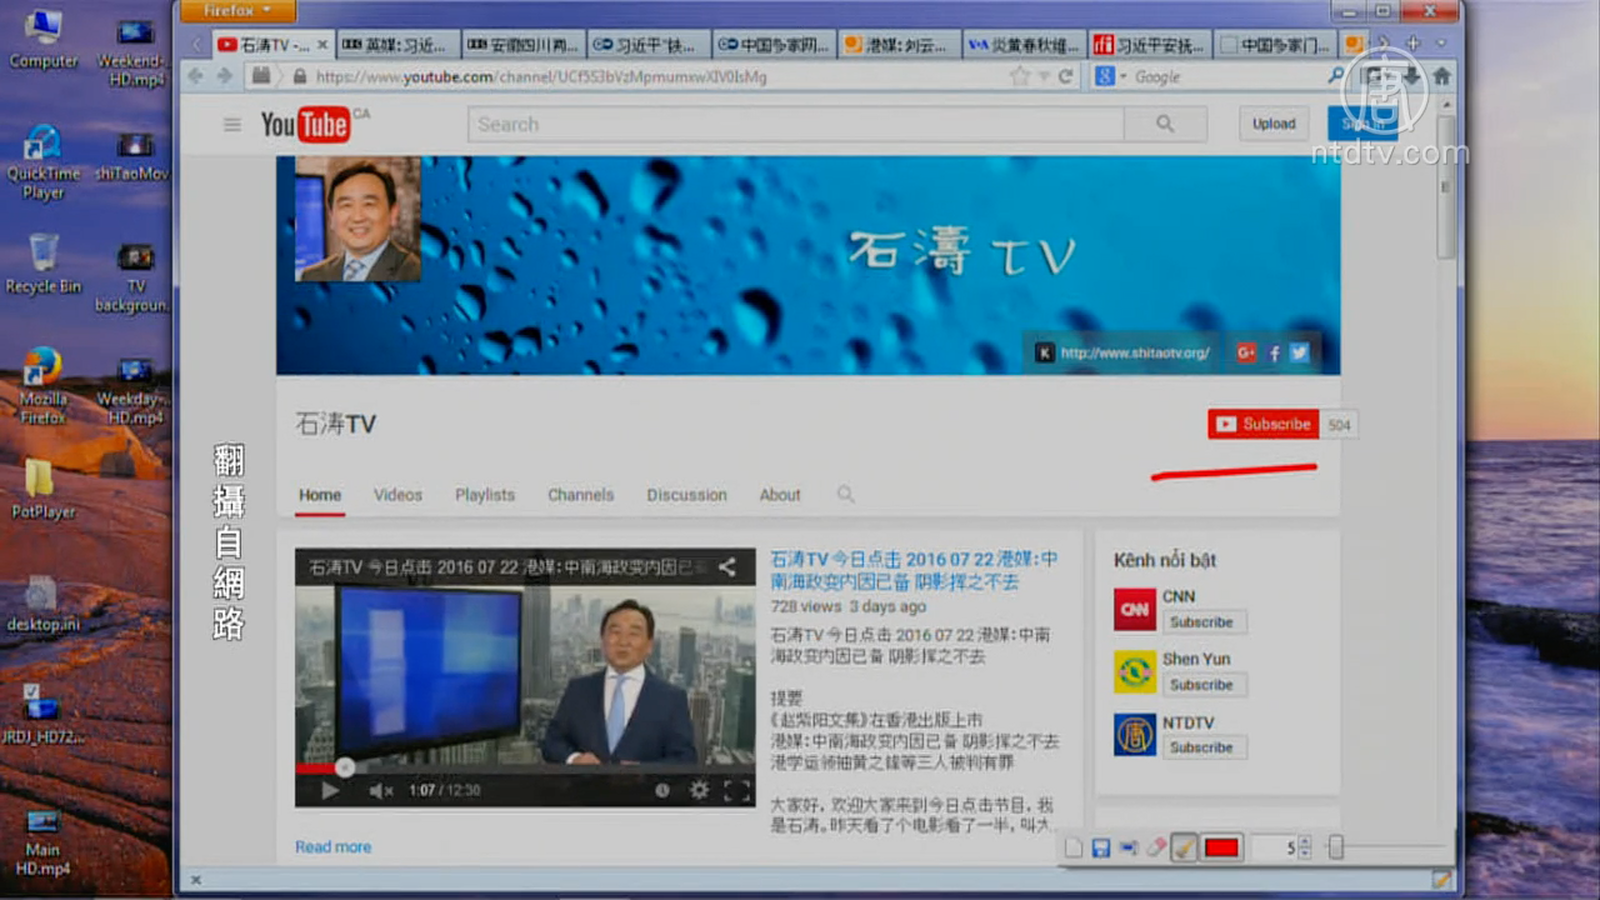This screenshot has width=1600, height=900.
Task: Open video settings gear in the player
Action: pos(699,790)
